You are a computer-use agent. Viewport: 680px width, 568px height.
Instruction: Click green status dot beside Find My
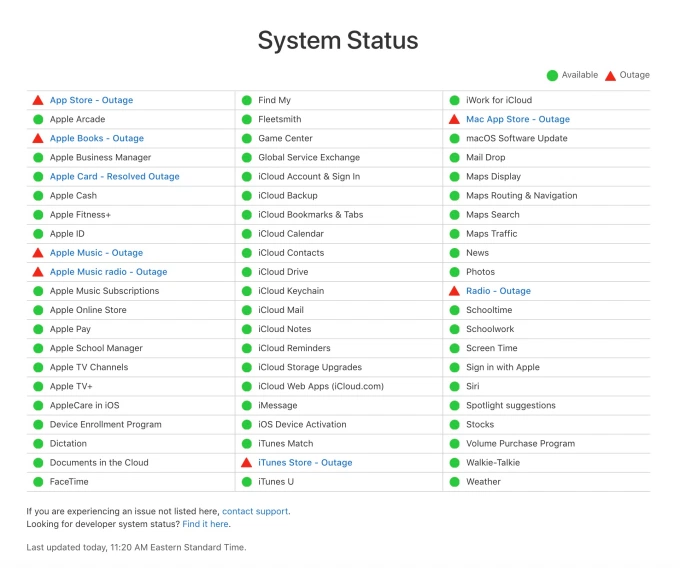(246, 100)
